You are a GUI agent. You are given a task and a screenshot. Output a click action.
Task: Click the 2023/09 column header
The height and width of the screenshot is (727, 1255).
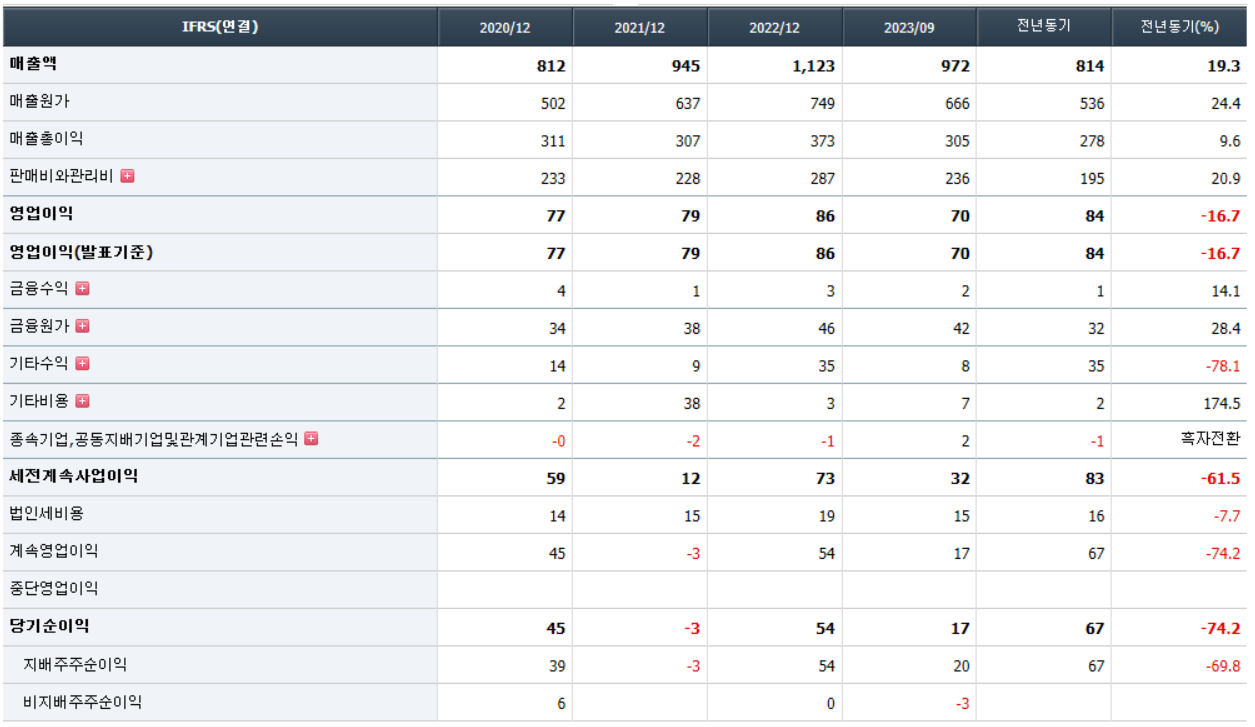909,27
